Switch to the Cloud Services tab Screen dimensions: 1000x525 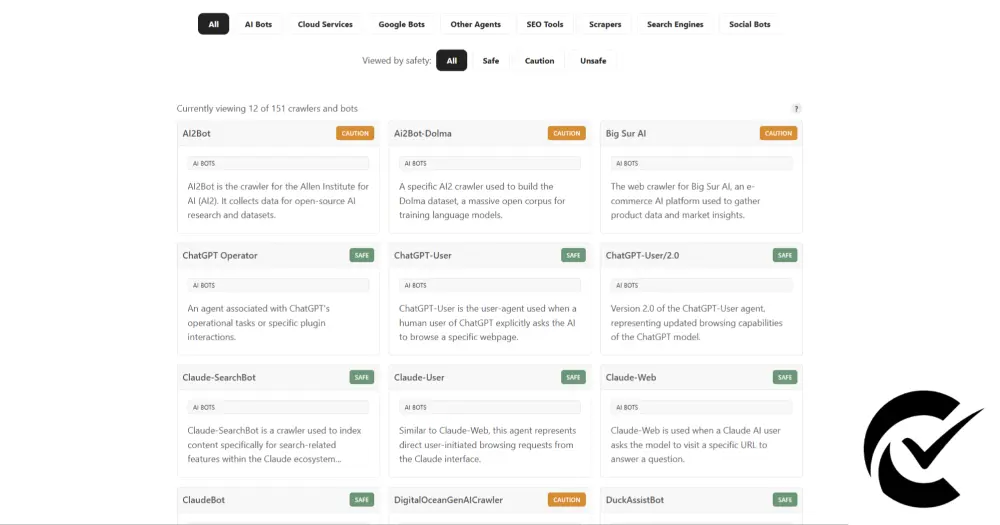(325, 24)
